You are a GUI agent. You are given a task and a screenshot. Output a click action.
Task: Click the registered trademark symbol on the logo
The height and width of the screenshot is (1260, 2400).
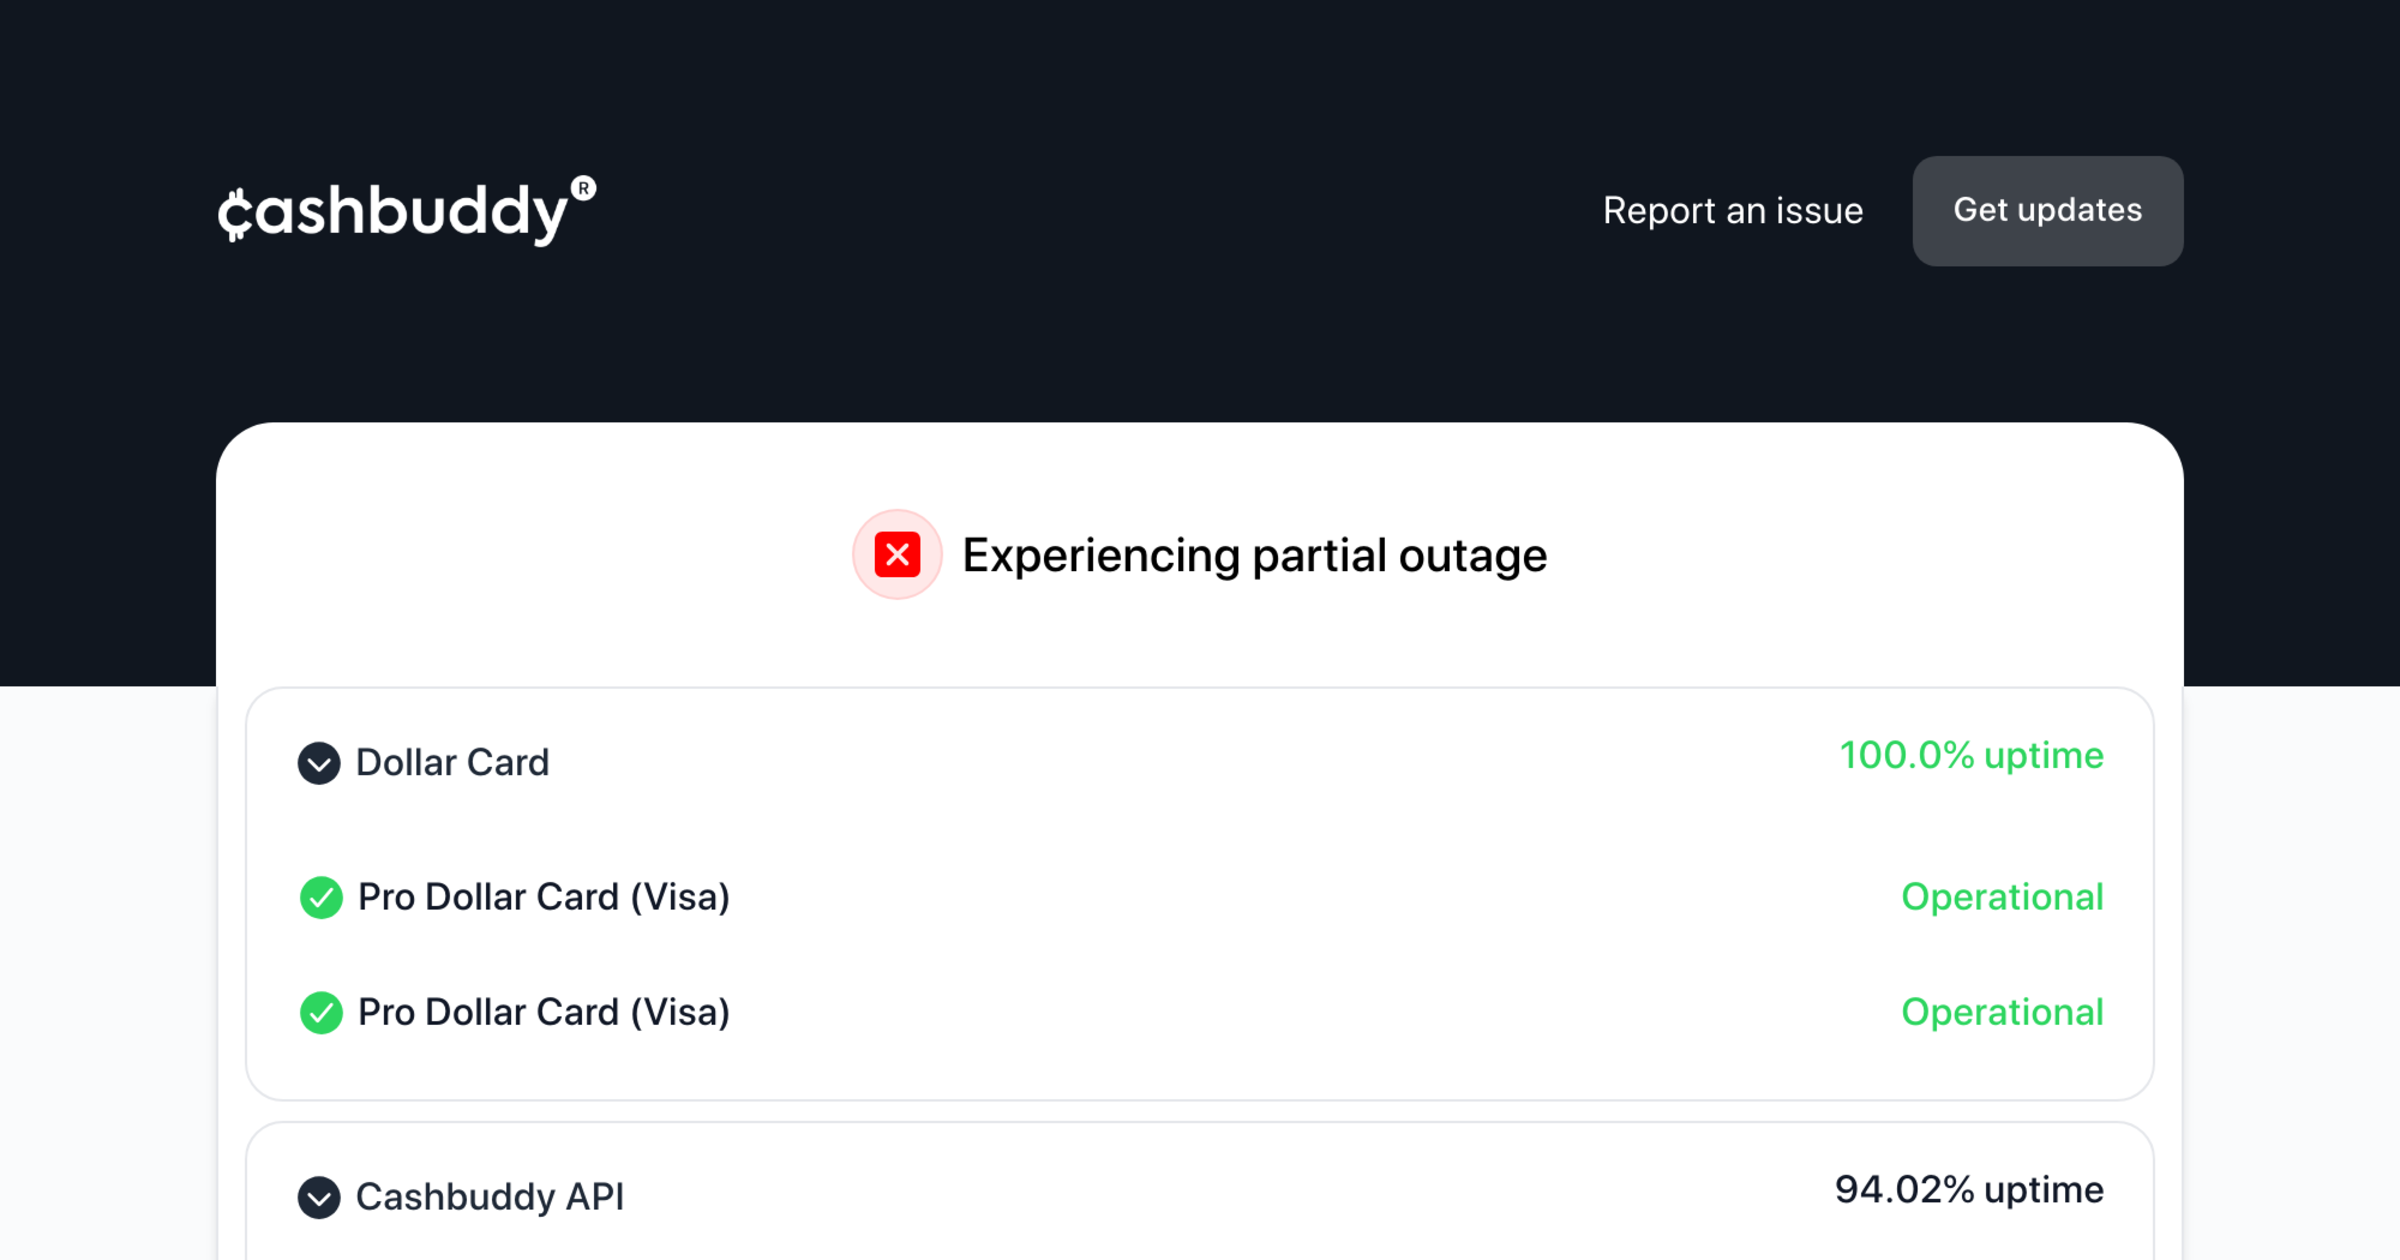pos(583,188)
